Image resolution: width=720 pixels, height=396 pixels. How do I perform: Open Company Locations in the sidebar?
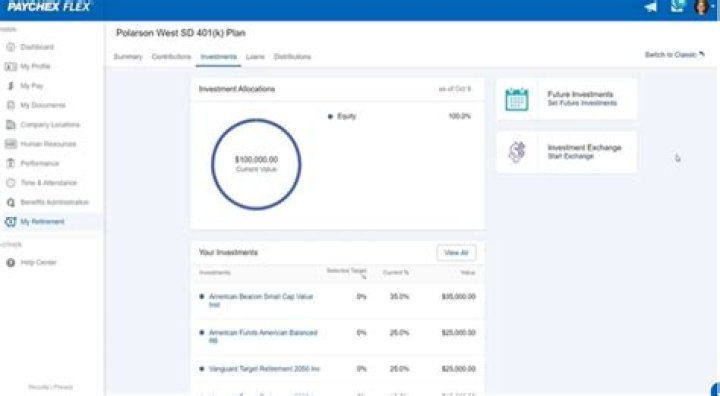(x=50, y=125)
